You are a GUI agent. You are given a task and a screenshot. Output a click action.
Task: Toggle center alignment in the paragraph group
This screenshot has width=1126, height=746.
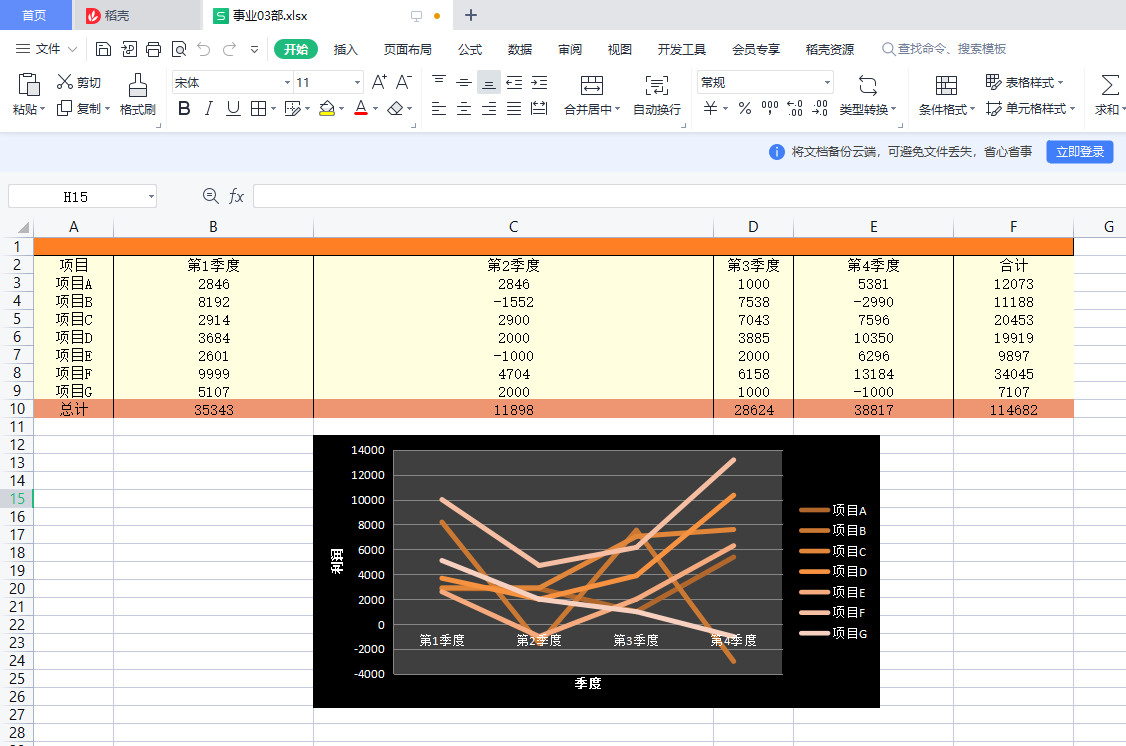click(x=464, y=108)
